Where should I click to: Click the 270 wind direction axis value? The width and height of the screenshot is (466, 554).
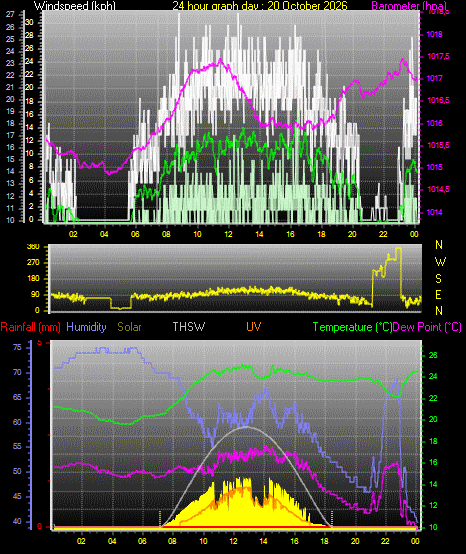pyautogui.click(x=34, y=263)
